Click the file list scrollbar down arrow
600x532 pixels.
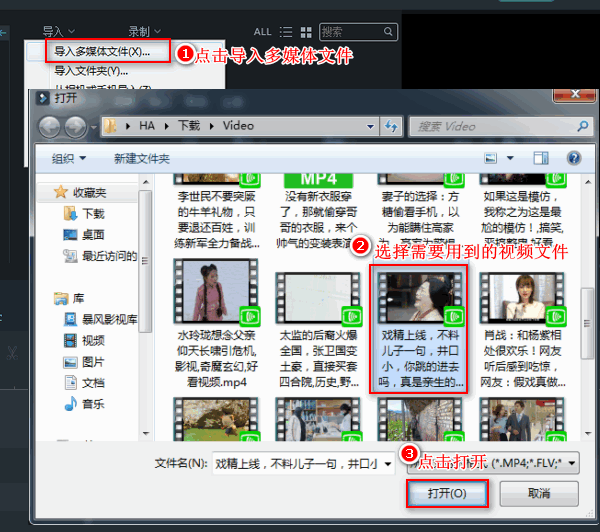coord(588,434)
